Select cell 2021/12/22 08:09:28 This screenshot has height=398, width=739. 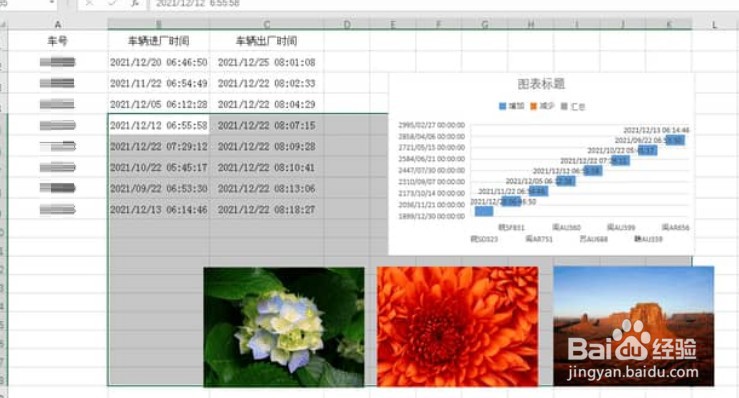(267, 147)
